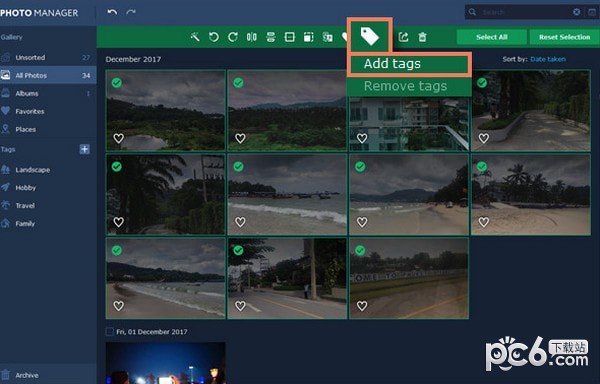
Task: Uncheck the curving driveway photo checkmark
Action: [x=482, y=83]
